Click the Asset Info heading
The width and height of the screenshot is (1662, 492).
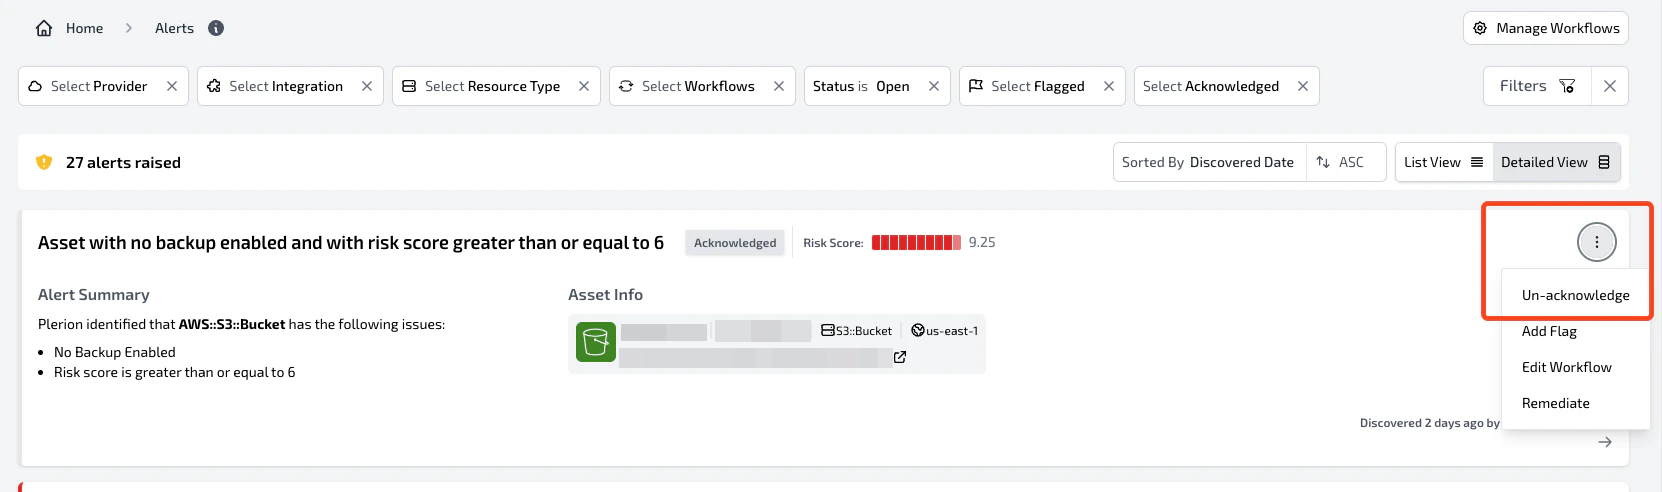point(605,295)
